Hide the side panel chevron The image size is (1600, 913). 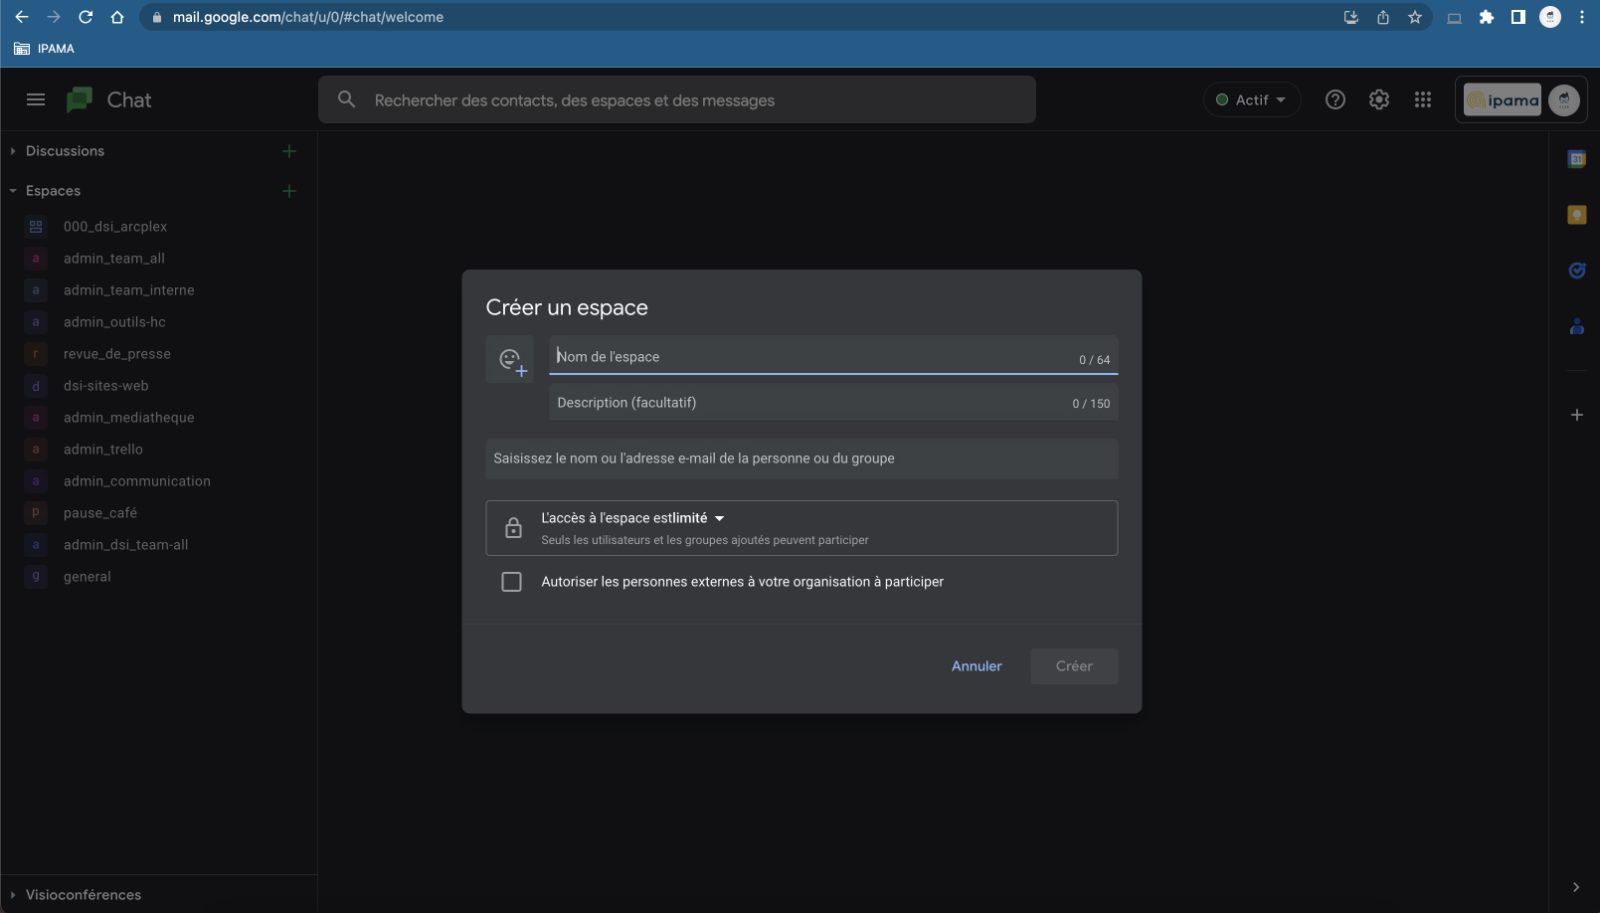tap(1576, 887)
